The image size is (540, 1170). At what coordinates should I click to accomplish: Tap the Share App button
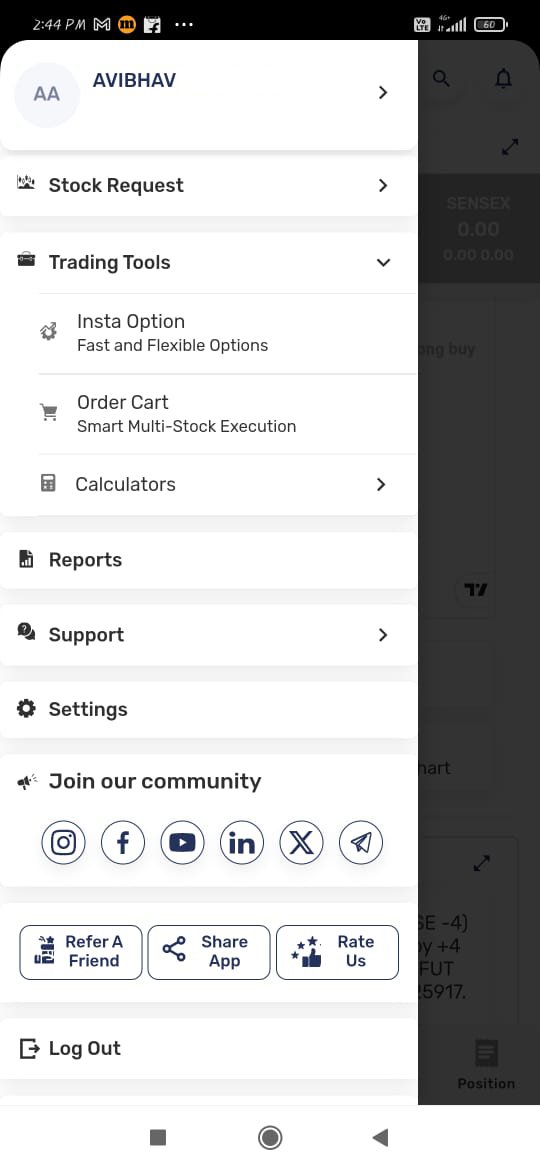[209, 952]
